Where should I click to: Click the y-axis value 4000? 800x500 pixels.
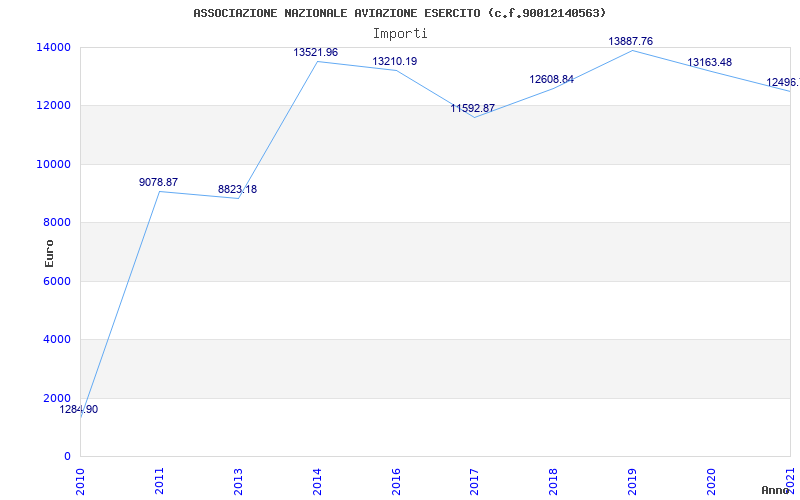57,339
